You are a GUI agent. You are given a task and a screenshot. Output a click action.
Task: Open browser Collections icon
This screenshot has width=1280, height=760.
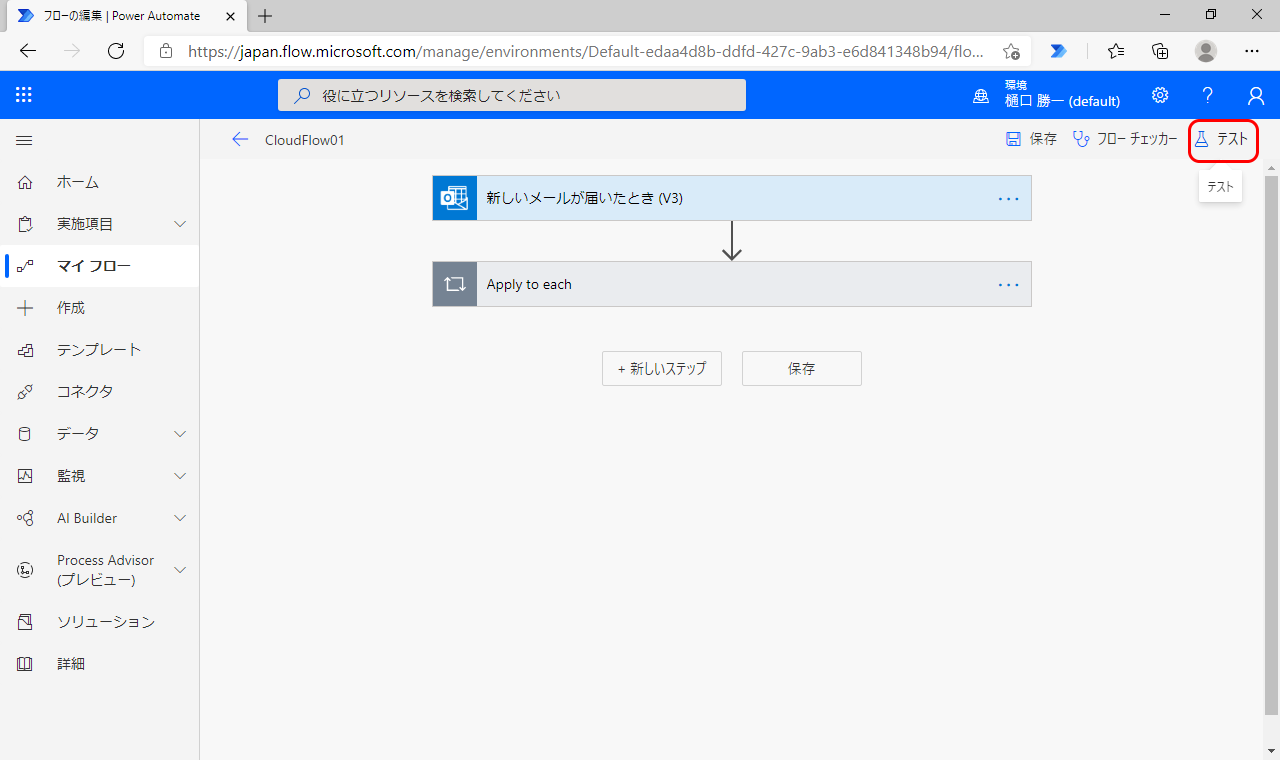pyautogui.click(x=1160, y=51)
